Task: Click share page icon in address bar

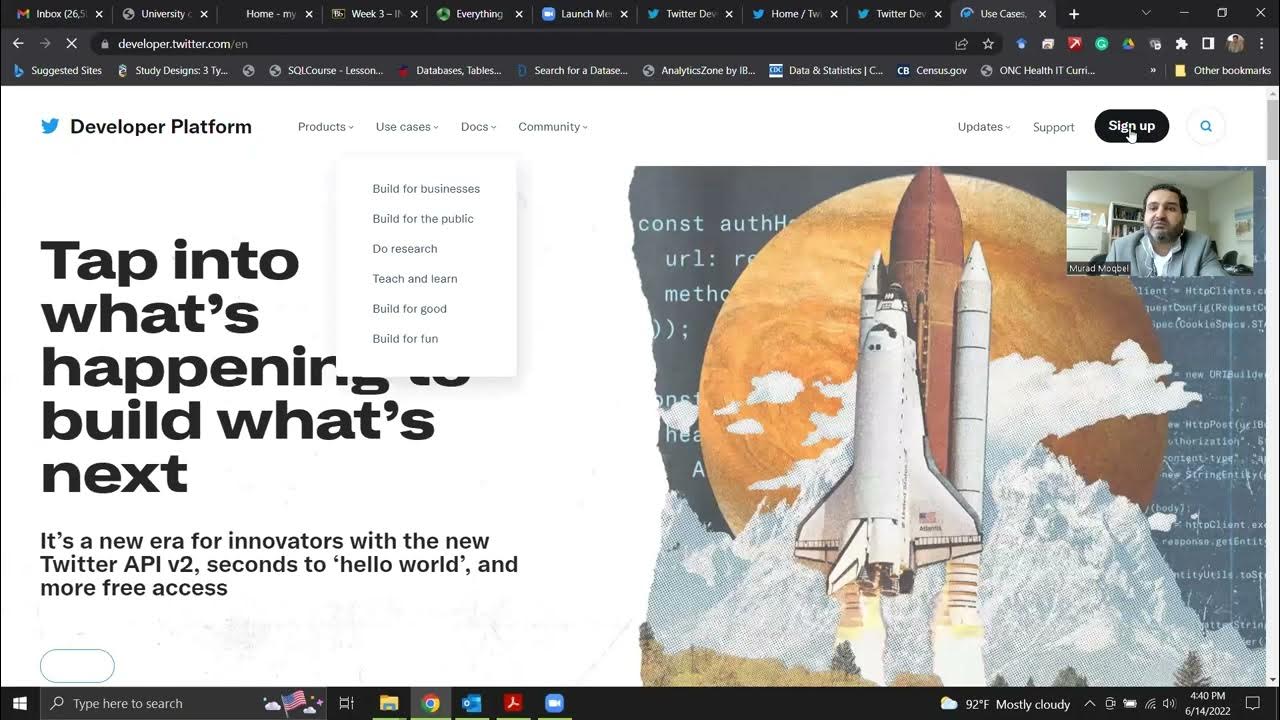Action: pyautogui.click(x=961, y=44)
